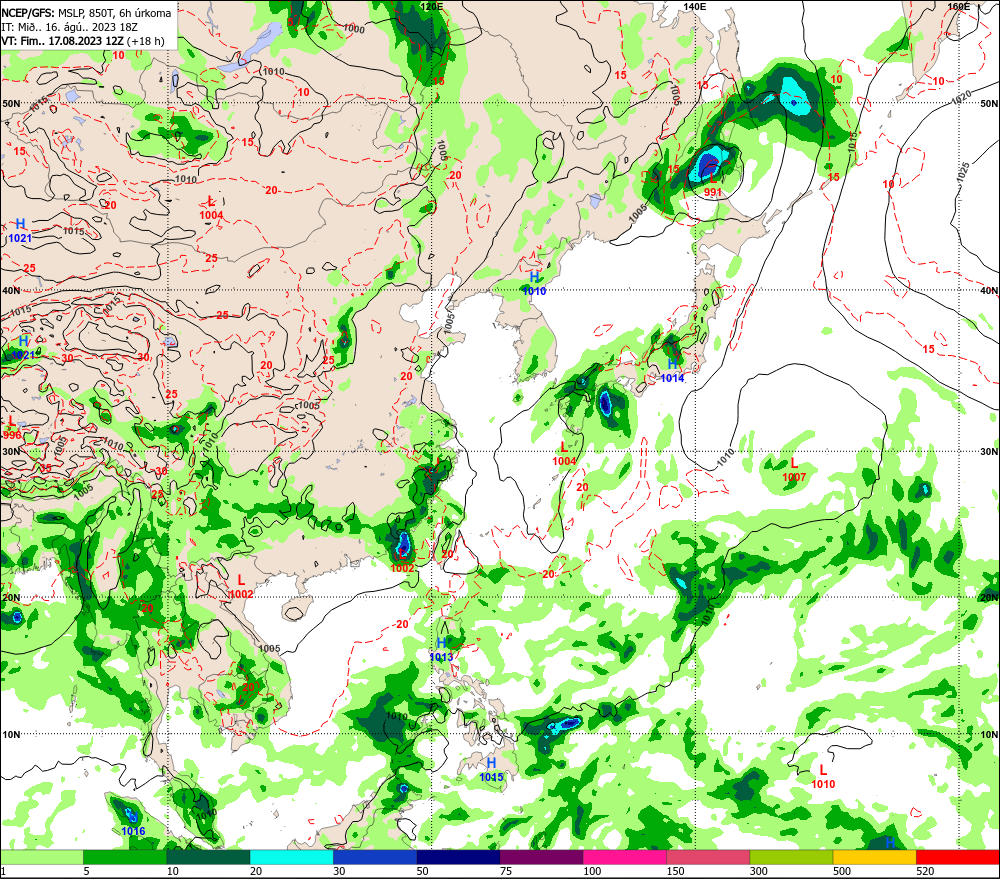Click the dark green 10–20 mm legend swatch
The width and height of the screenshot is (1000, 879).
tap(208, 857)
